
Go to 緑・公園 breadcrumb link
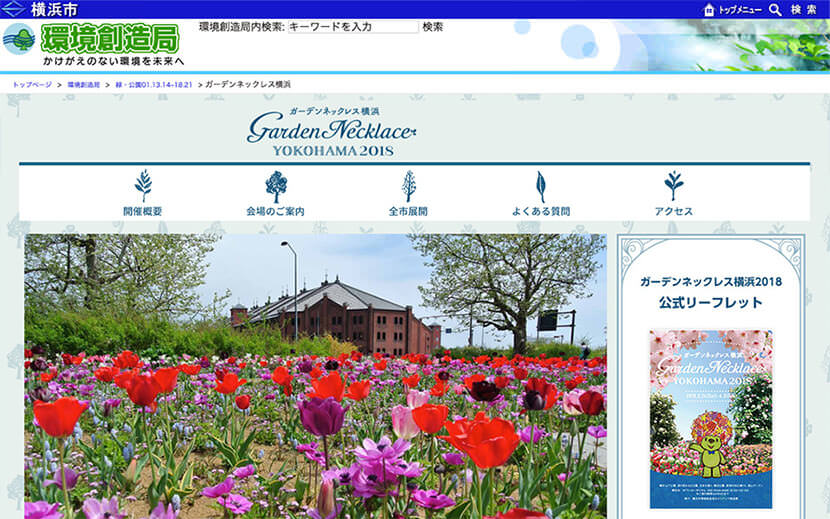tap(154, 85)
